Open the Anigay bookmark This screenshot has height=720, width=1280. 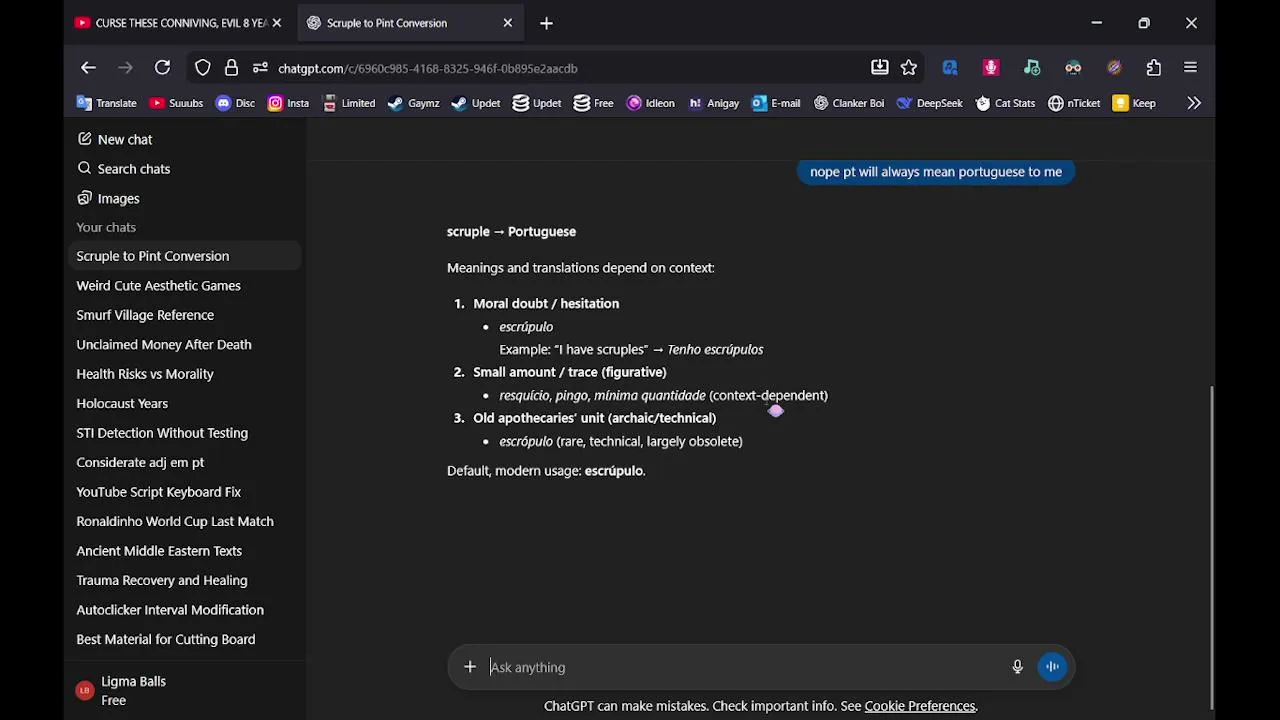tap(714, 103)
